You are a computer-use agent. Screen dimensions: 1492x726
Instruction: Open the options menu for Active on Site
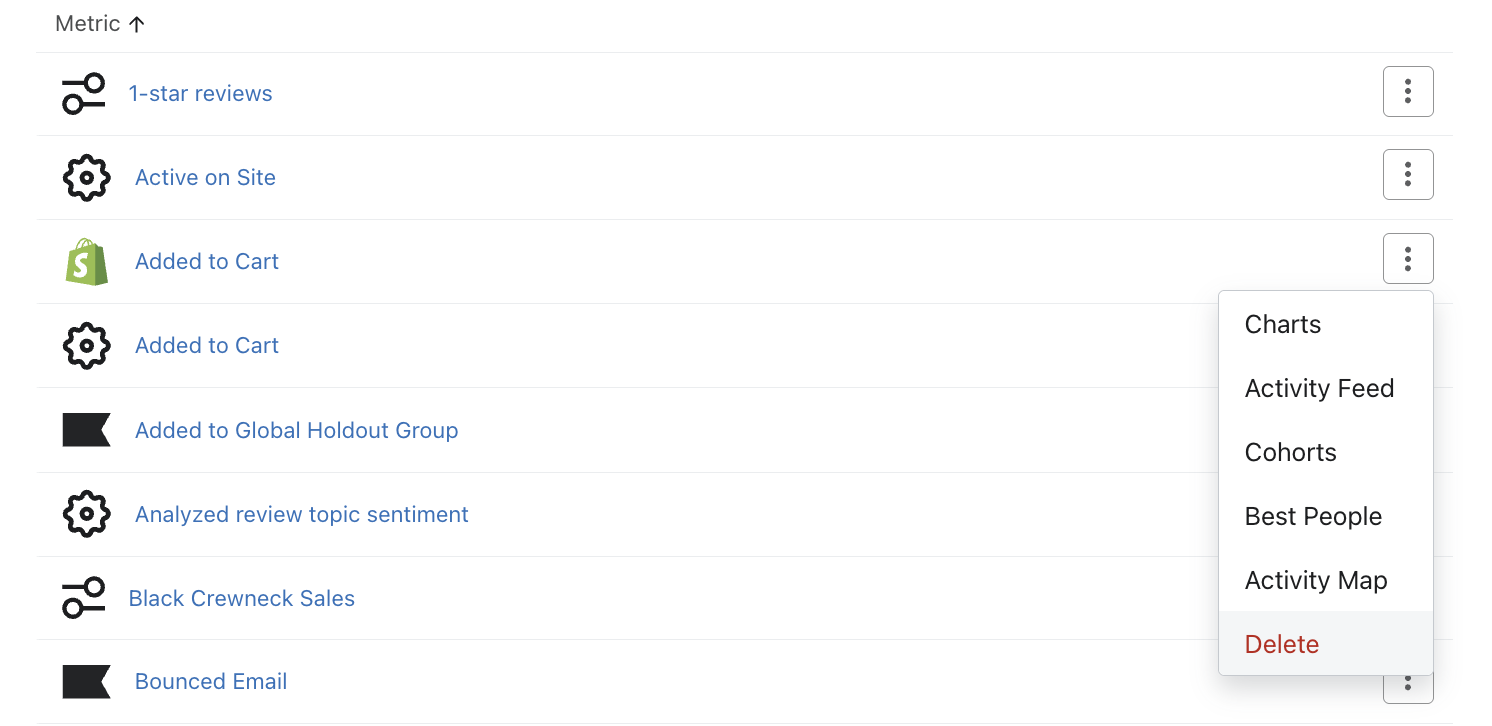[1408, 174]
